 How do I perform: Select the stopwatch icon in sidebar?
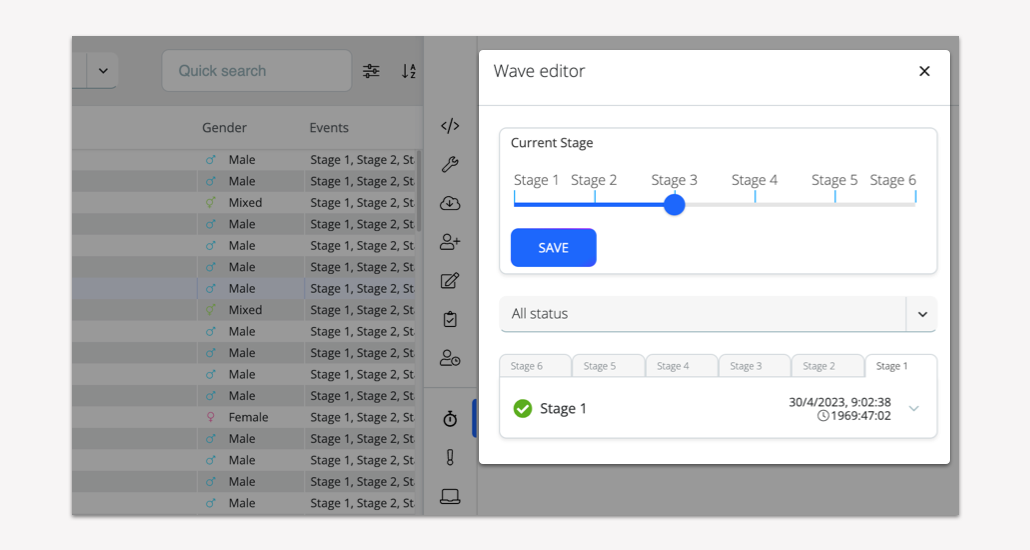click(x=450, y=419)
